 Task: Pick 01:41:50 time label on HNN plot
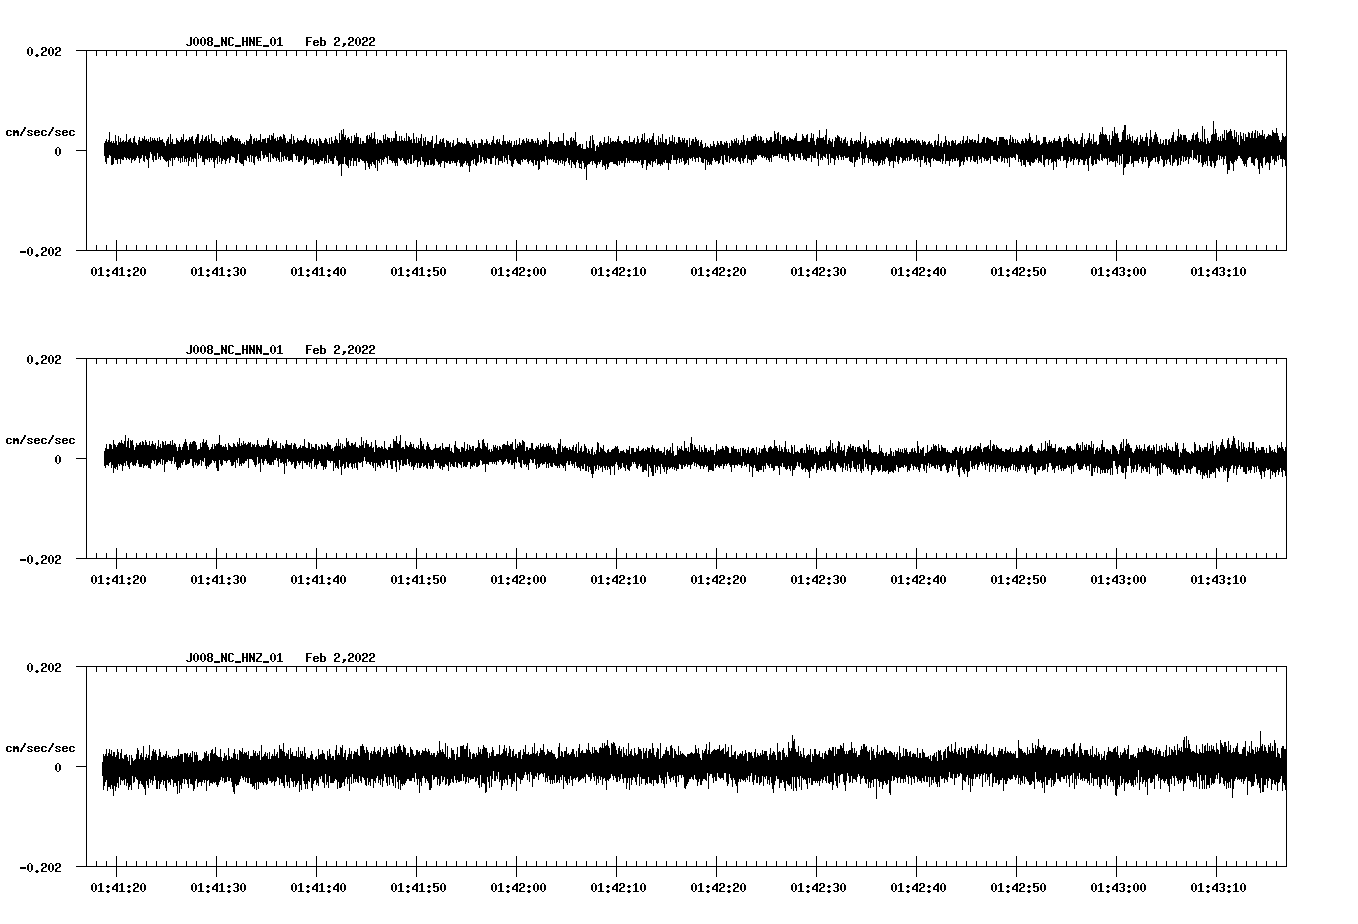pos(418,580)
